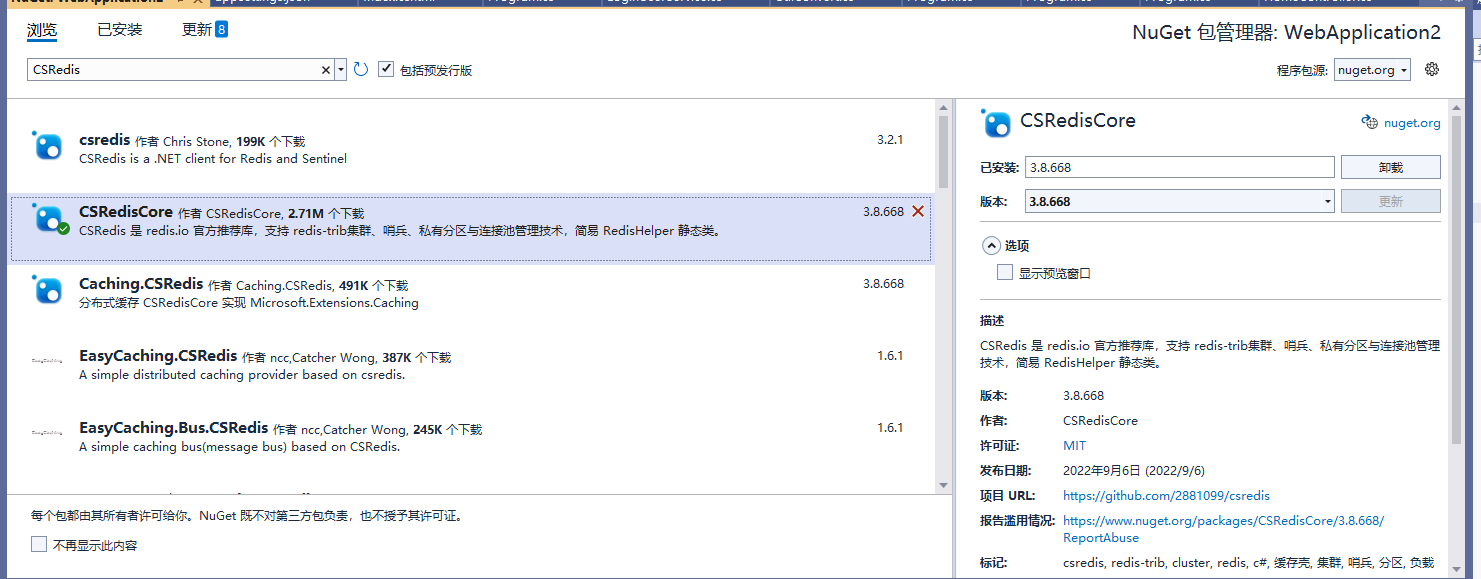Open the search box history dropdown arrow
This screenshot has height=579, width=1481.
[341, 70]
